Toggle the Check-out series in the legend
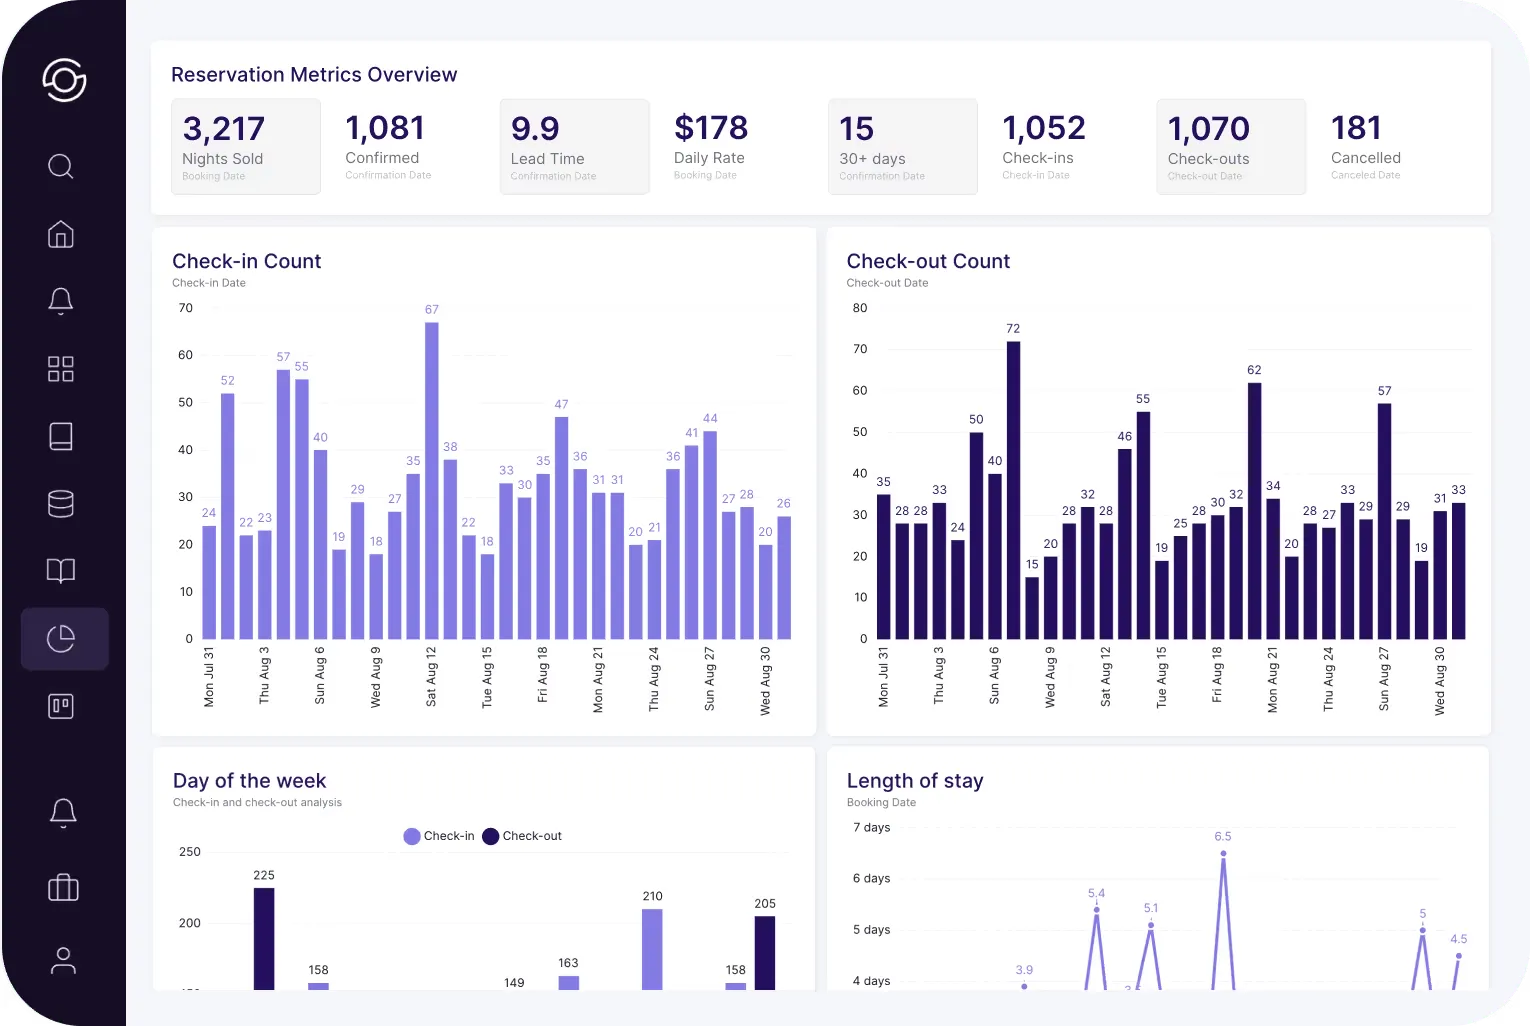 click(522, 836)
